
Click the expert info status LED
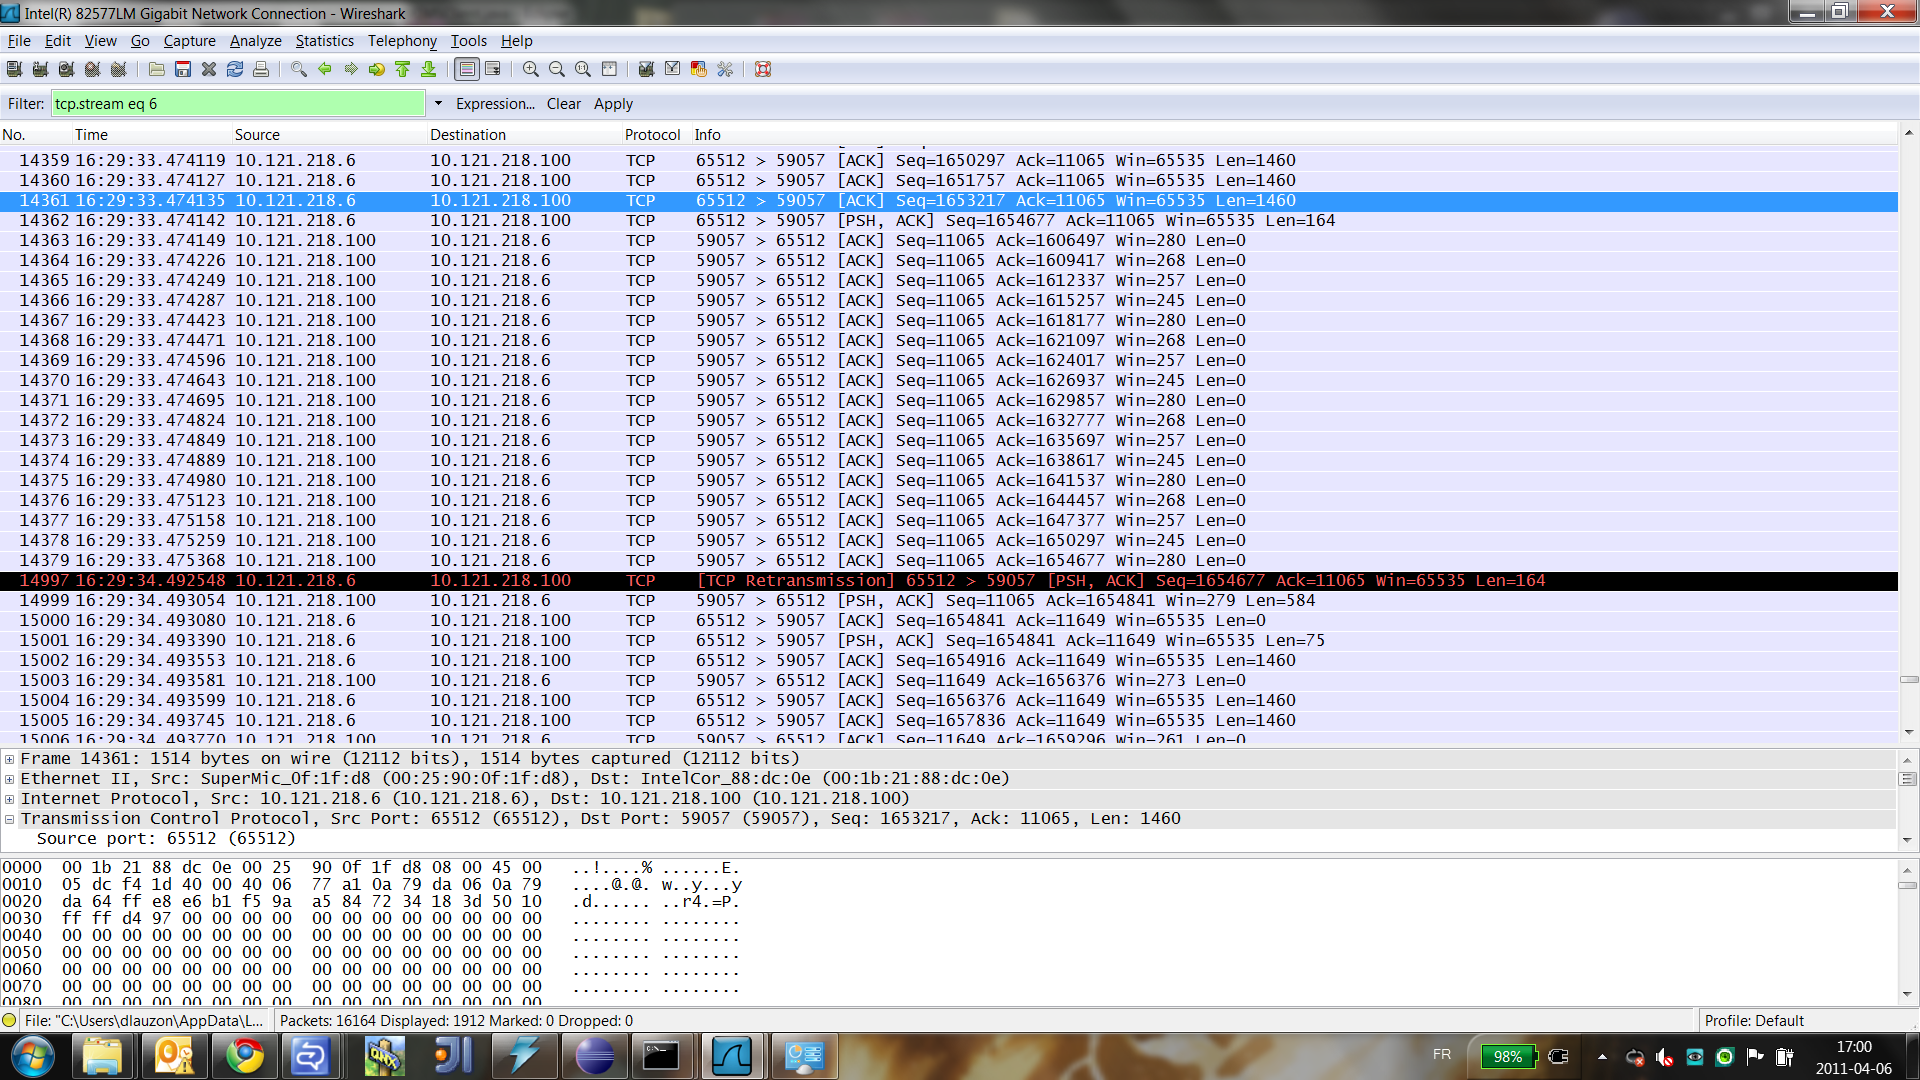point(10,1021)
